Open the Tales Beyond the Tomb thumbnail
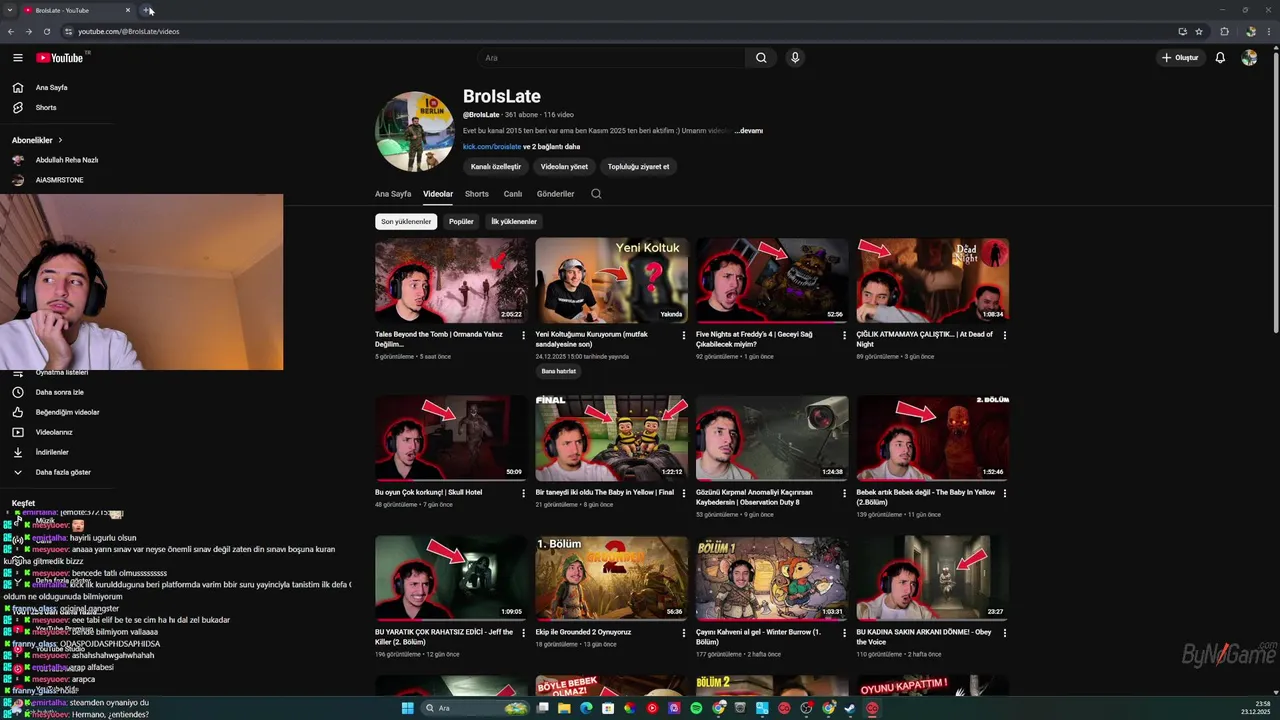This screenshot has height=720, width=1280. coord(451,280)
